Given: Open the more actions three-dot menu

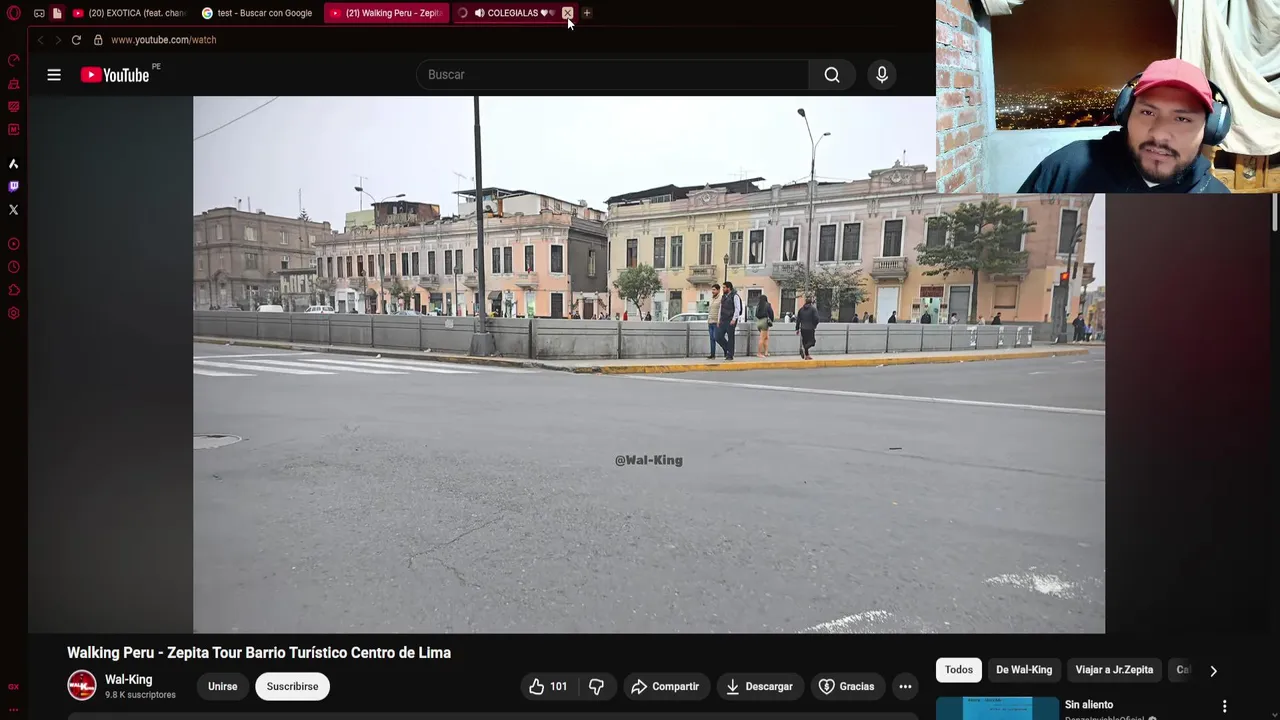Looking at the screenshot, I should point(905,687).
